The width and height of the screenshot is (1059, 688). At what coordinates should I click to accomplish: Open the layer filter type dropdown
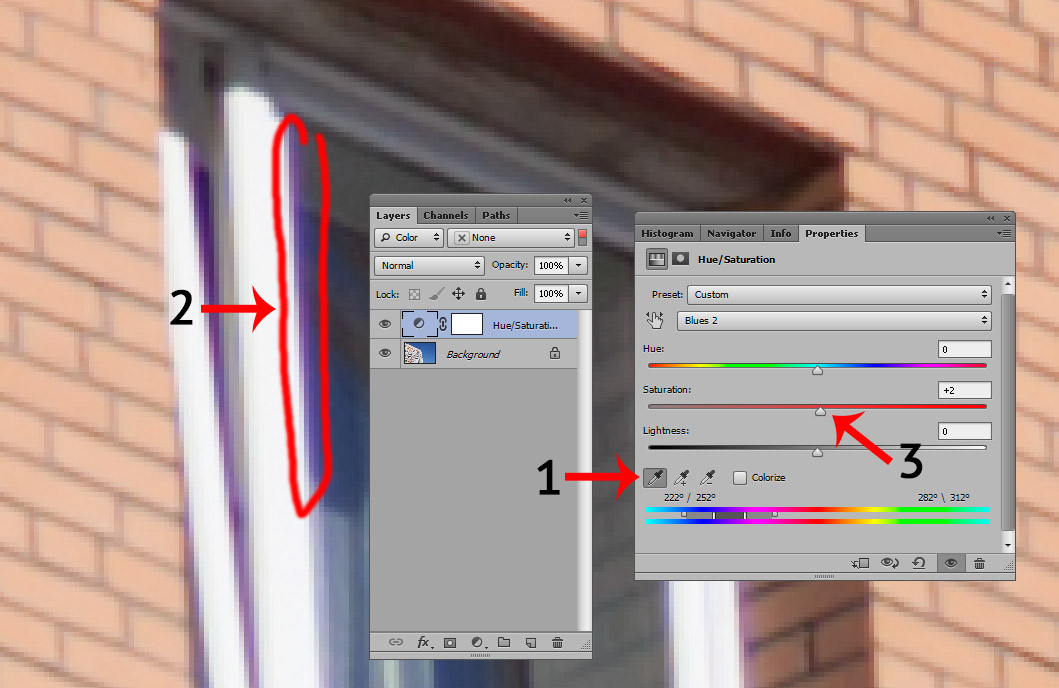tap(409, 238)
